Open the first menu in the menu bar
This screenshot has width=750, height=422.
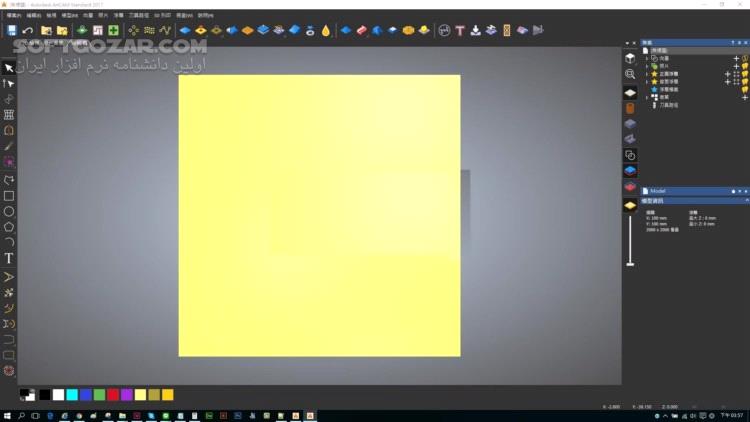pyautogui.click(x=13, y=15)
